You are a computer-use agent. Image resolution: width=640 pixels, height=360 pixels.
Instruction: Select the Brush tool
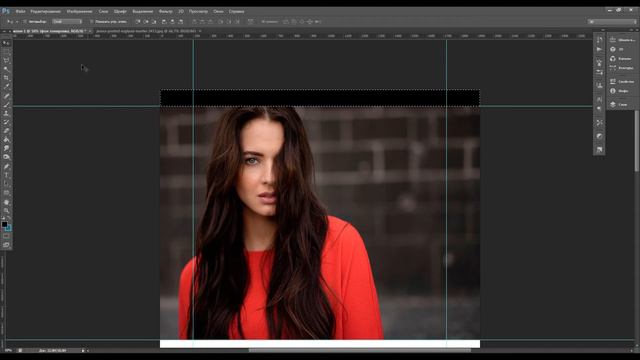[6, 104]
